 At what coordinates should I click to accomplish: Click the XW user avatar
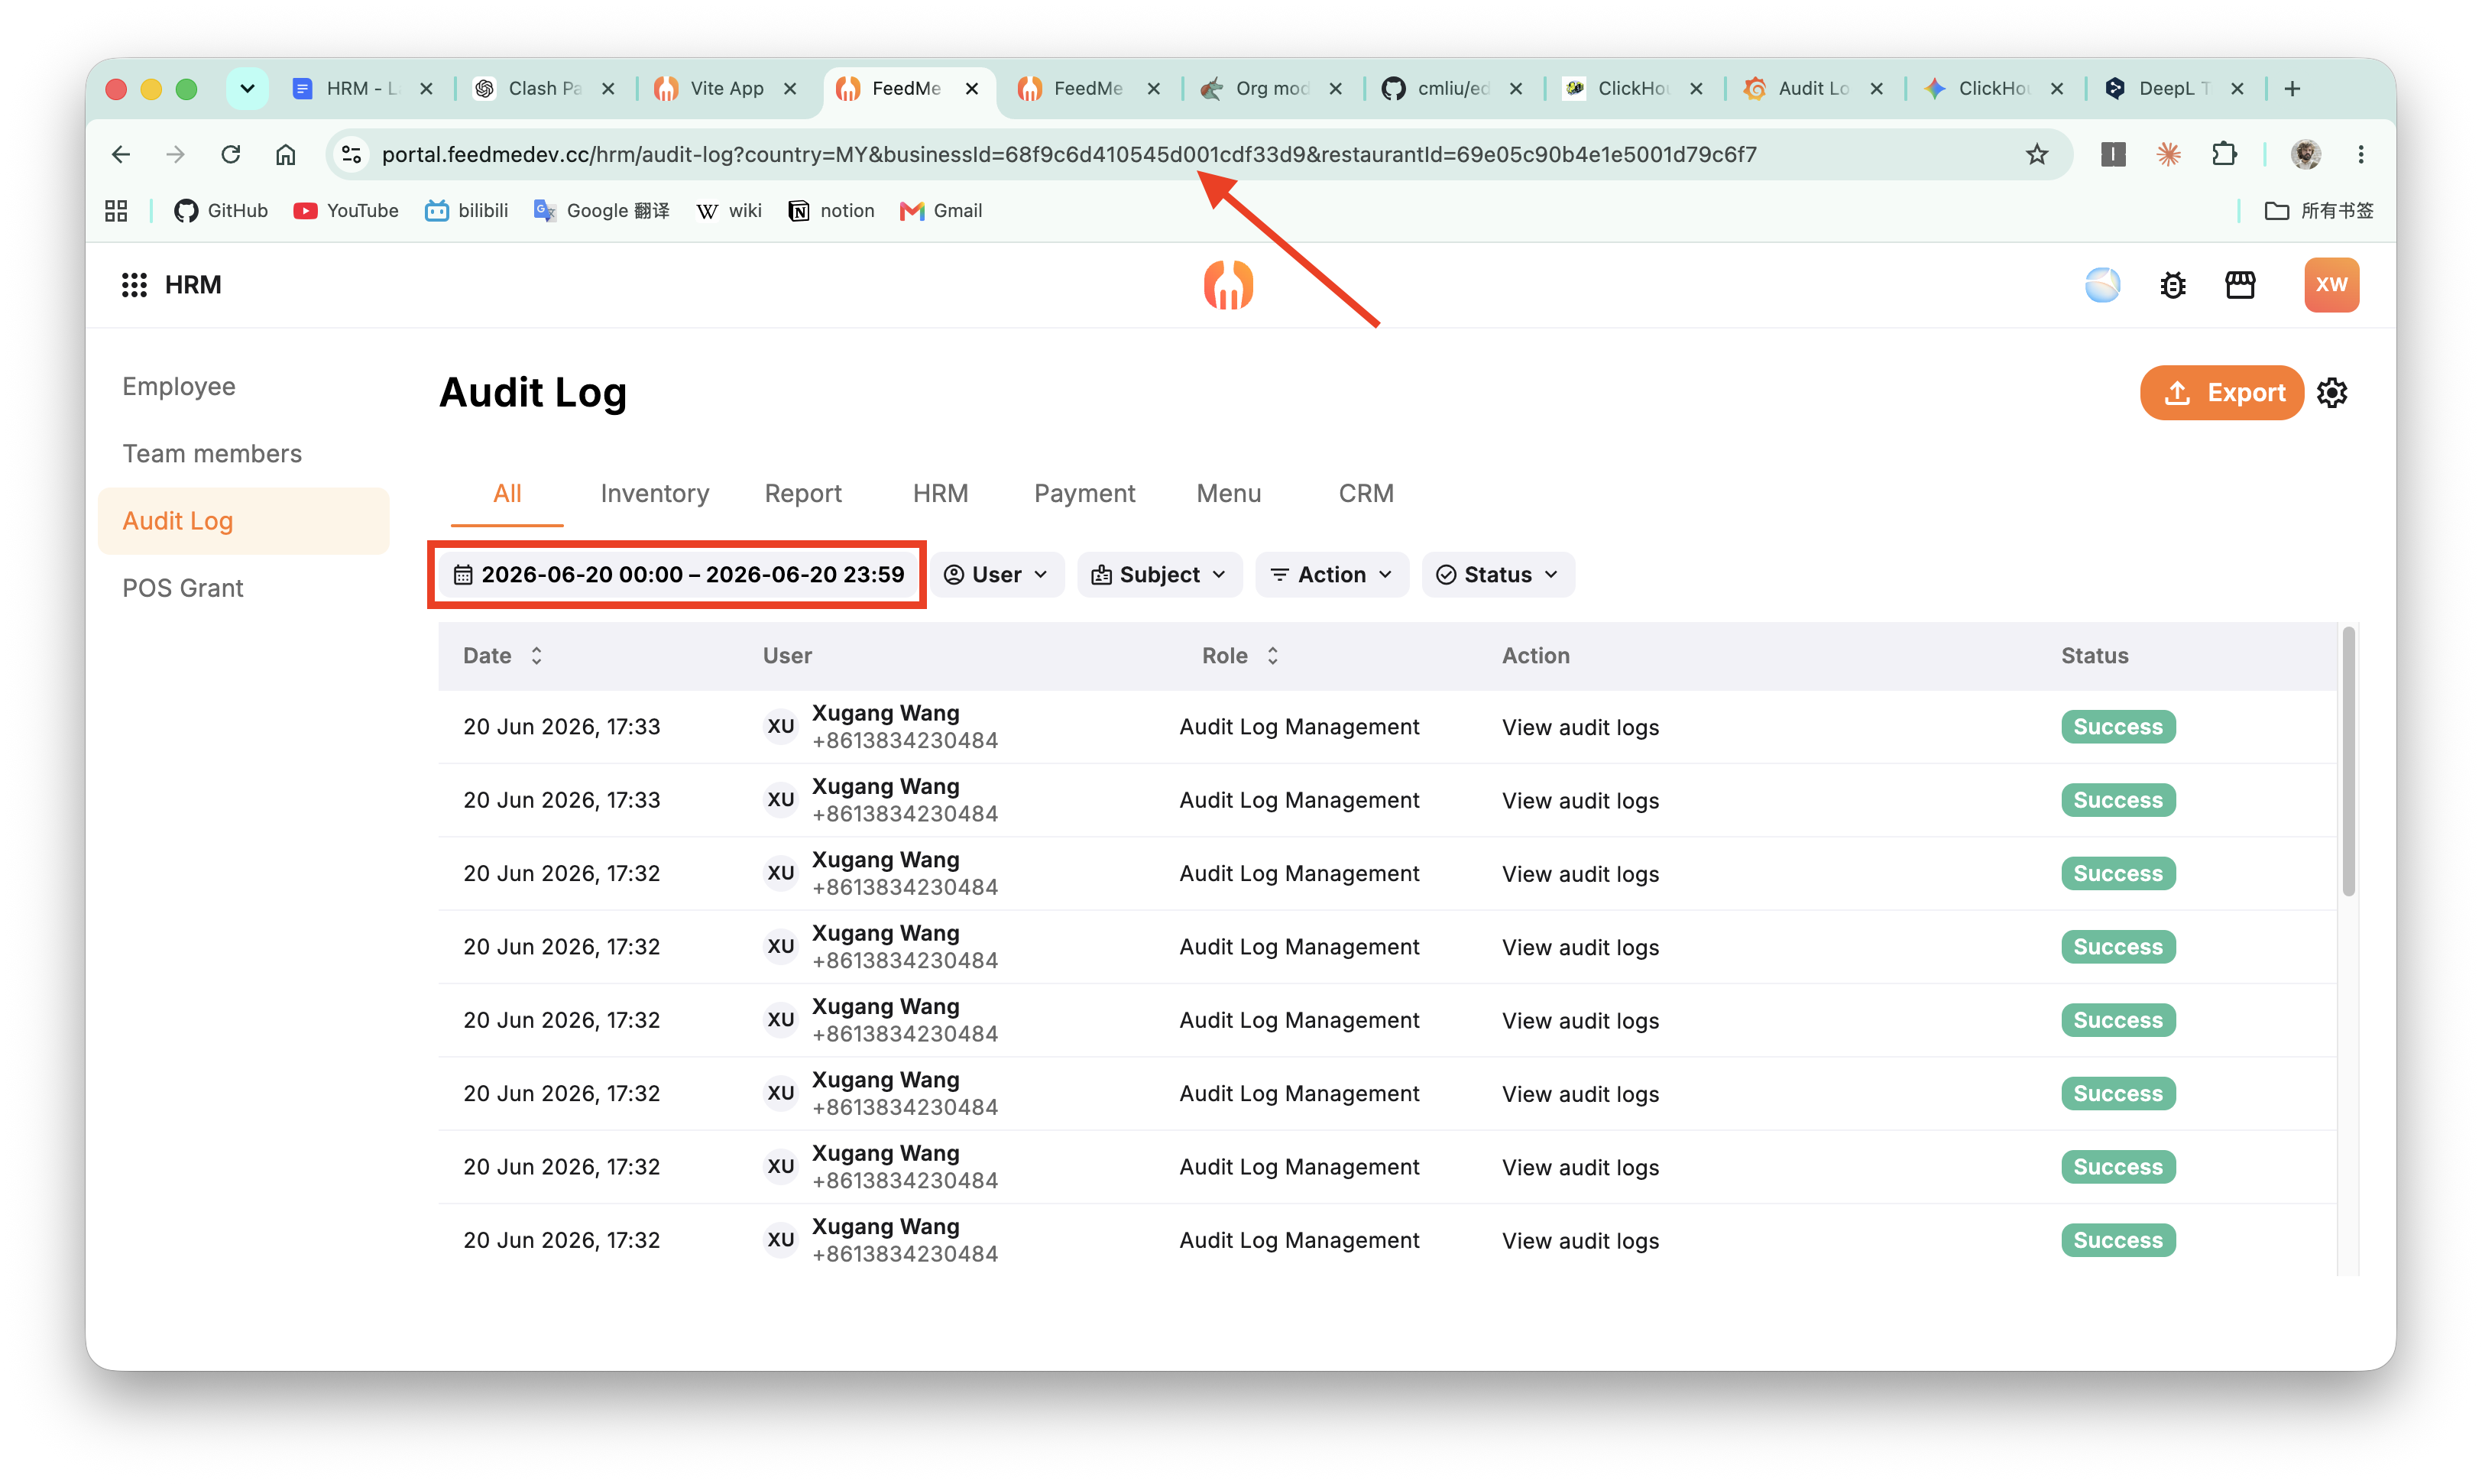point(2331,285)
